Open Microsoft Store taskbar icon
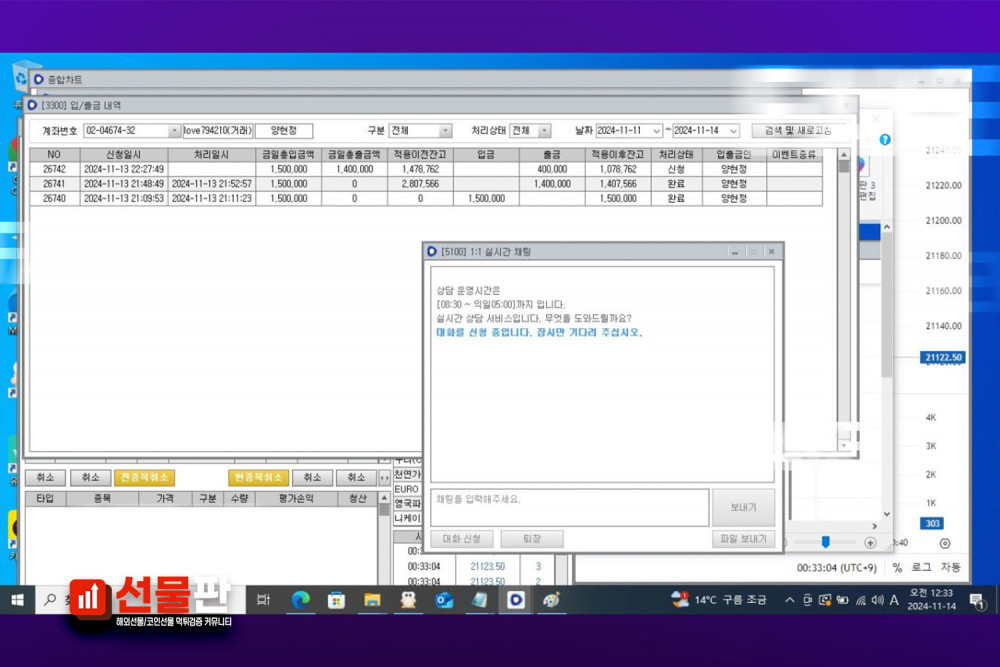This screenshot has height=667, width=1000. (336, 600)
